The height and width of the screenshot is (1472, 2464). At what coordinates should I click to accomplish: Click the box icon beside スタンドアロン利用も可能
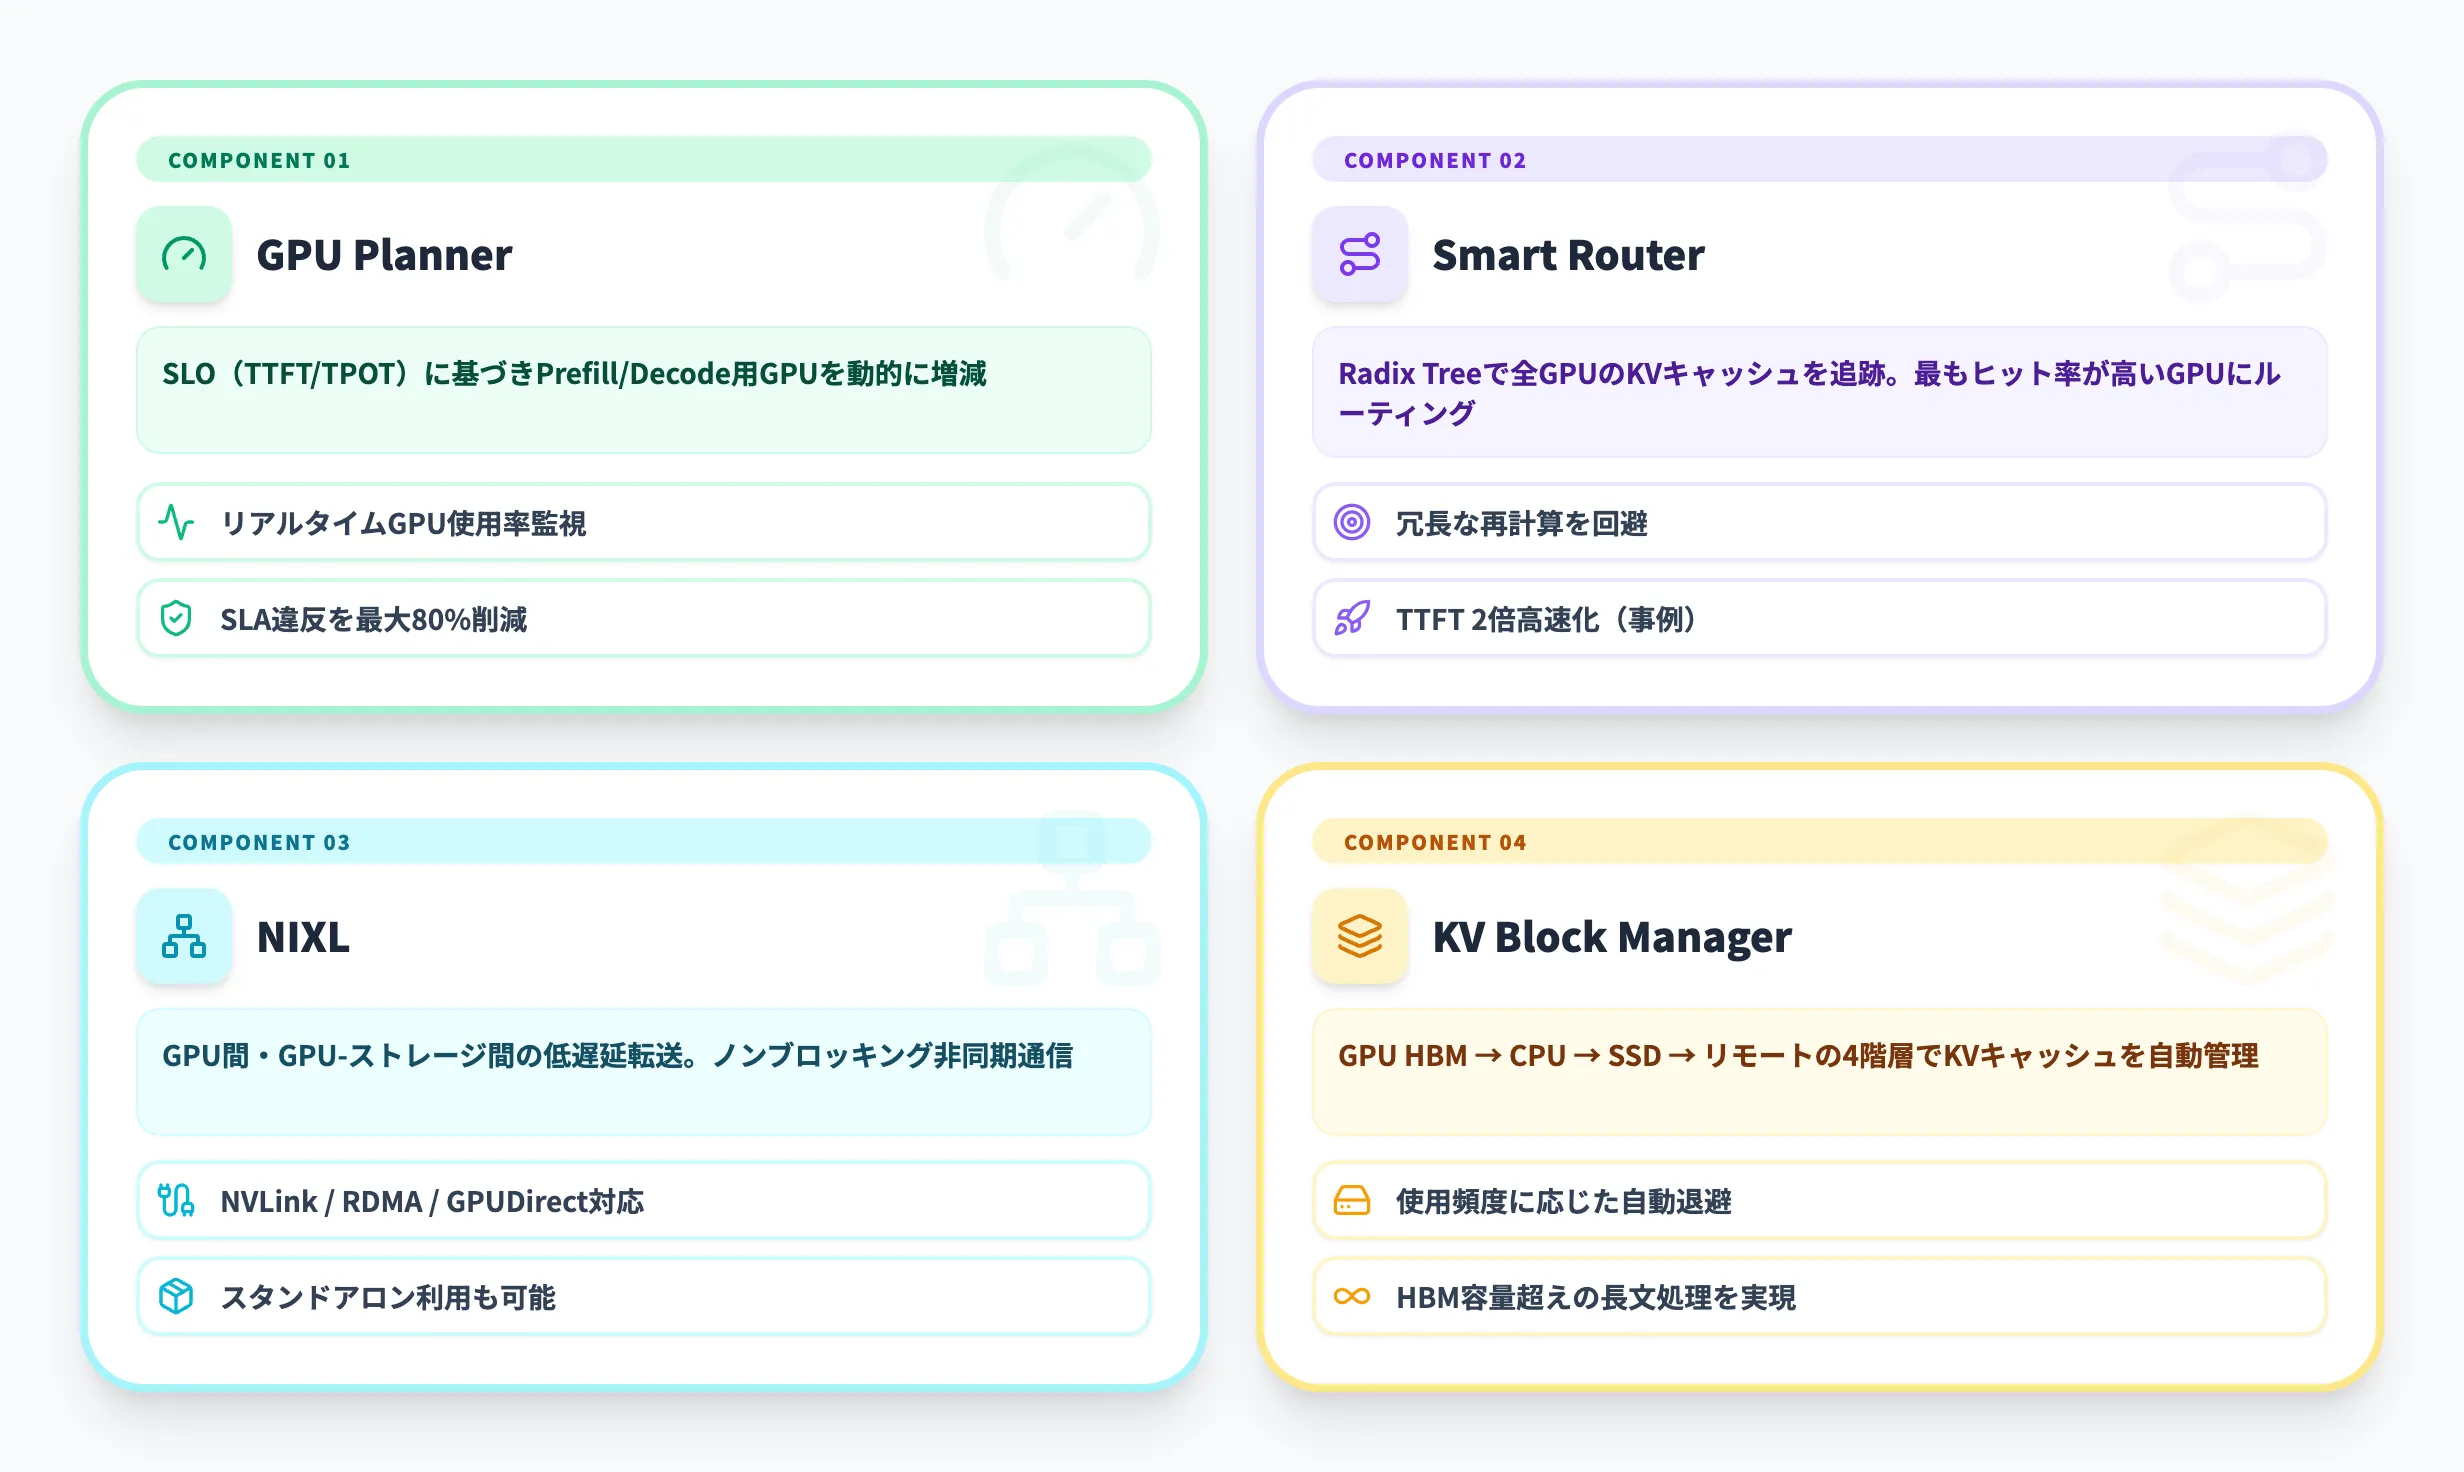[x=176, y=1297]
